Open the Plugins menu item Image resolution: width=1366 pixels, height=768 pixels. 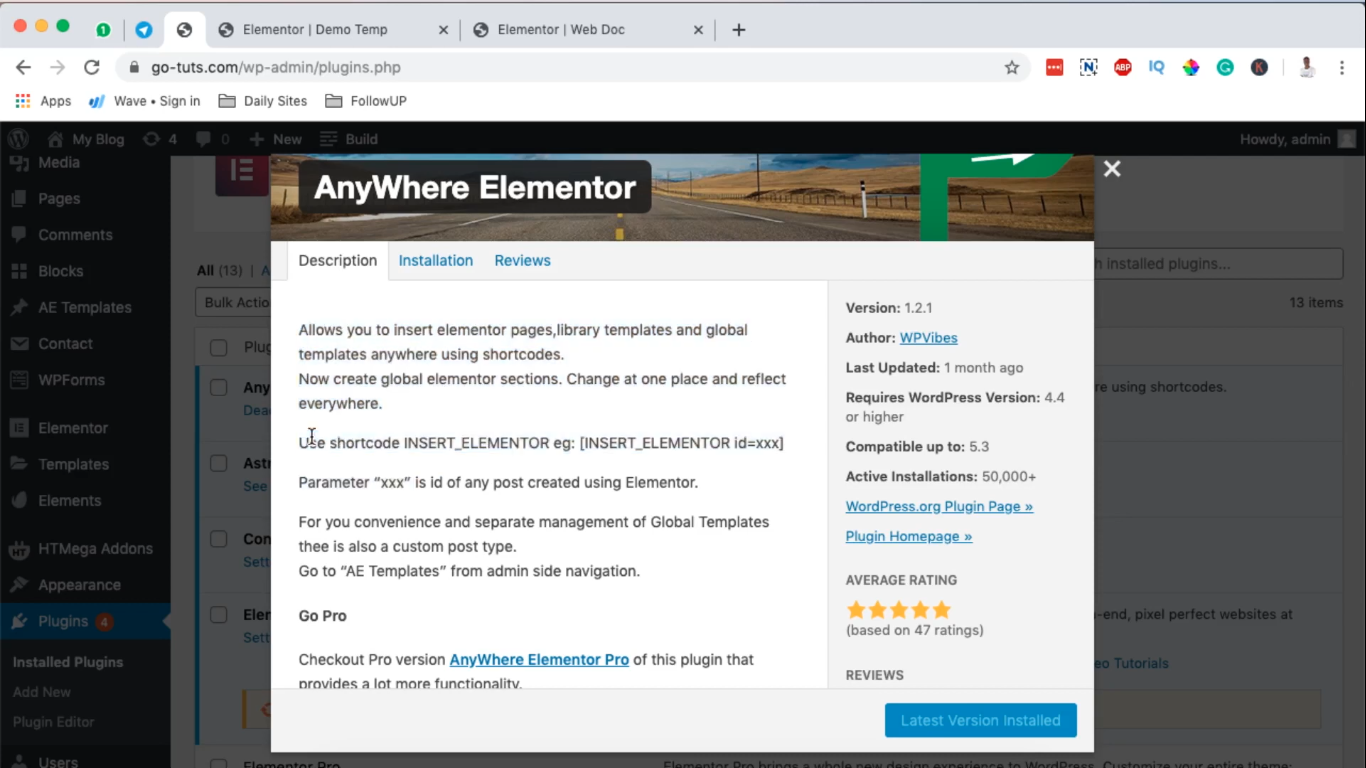pos(85,621)
